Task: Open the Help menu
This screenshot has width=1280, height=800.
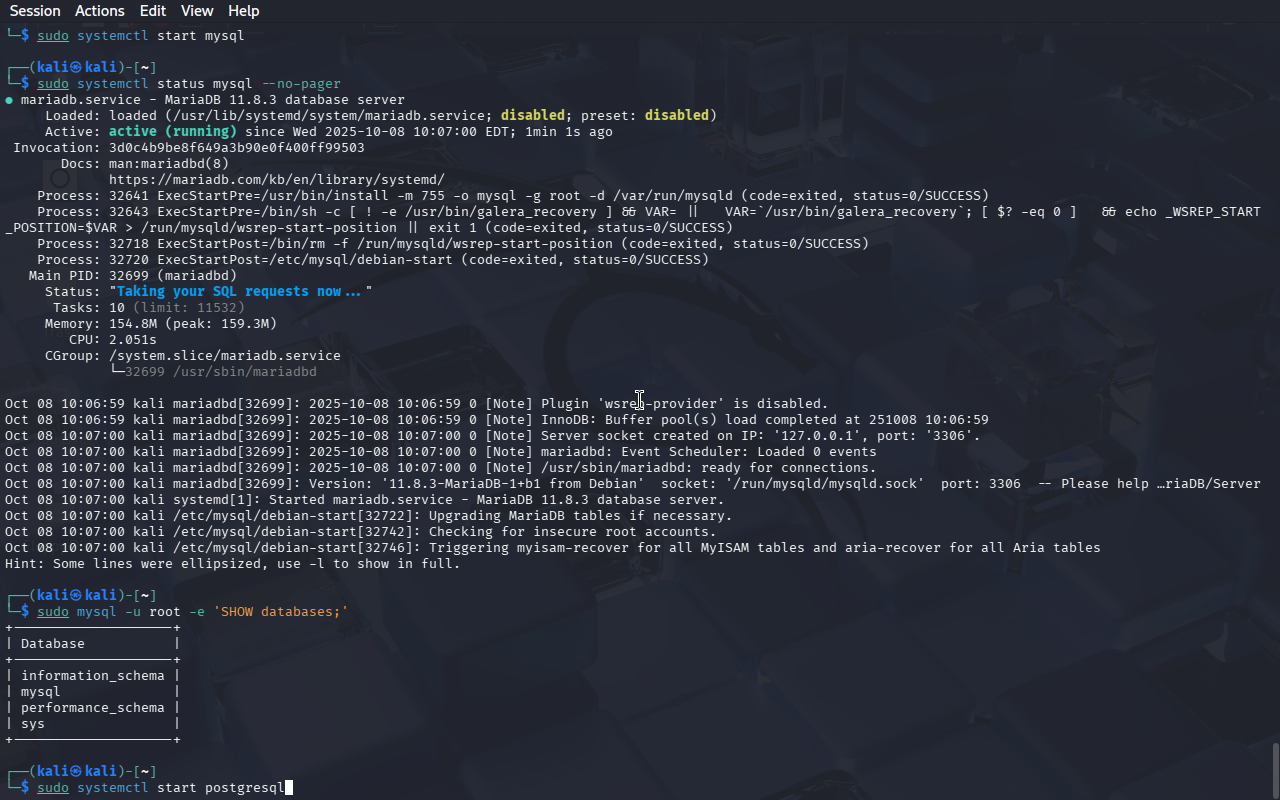Action: [243, 11]
